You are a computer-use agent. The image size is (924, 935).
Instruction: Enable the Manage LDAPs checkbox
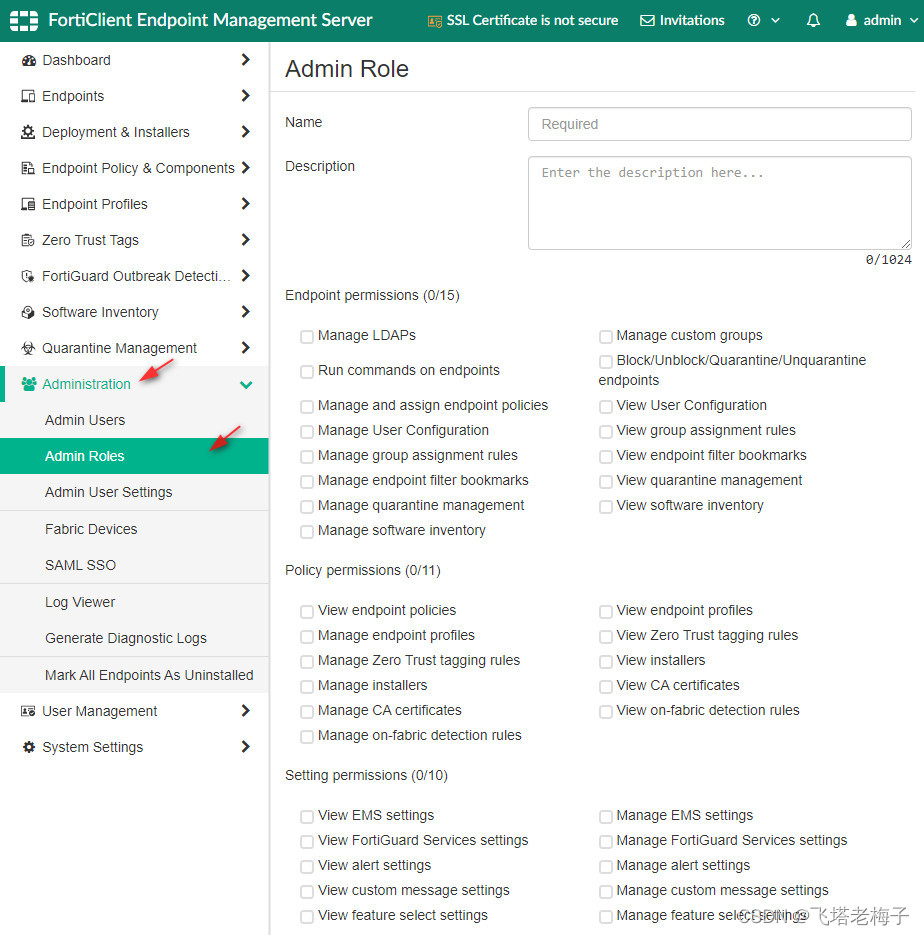click(x=307, y=337)
